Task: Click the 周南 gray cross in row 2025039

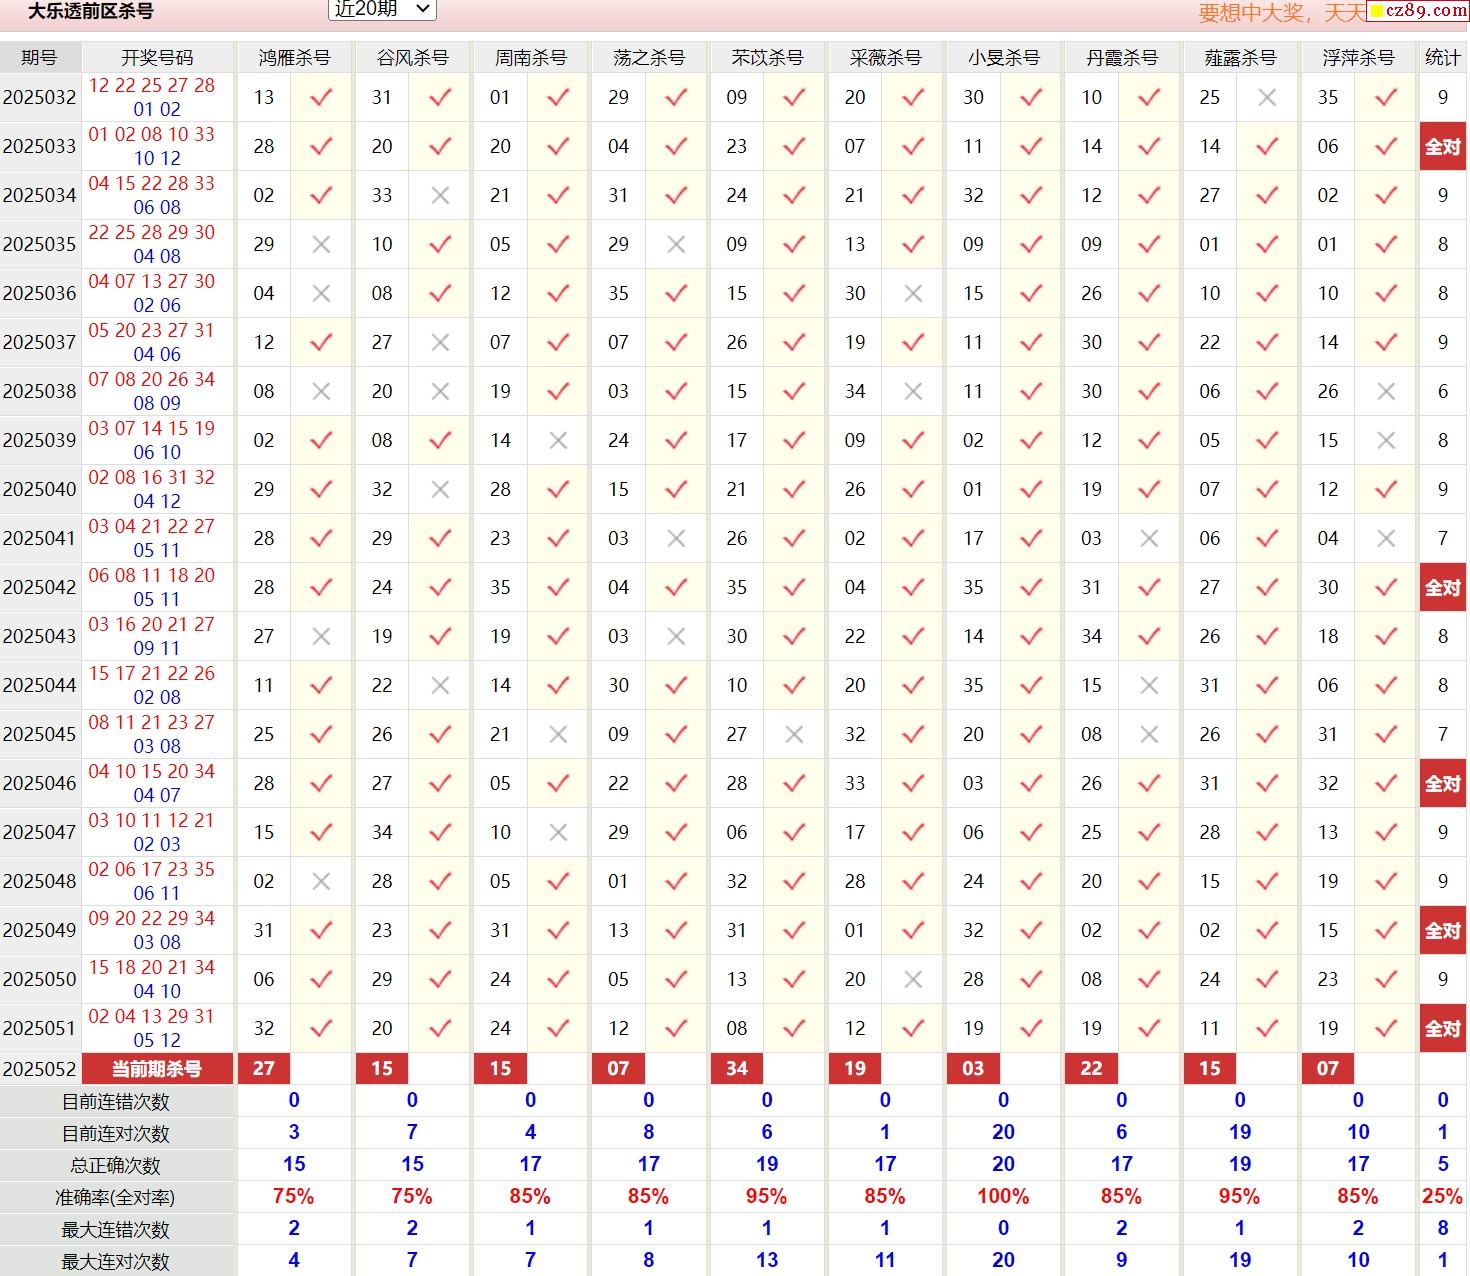Action: coord(558,441)
